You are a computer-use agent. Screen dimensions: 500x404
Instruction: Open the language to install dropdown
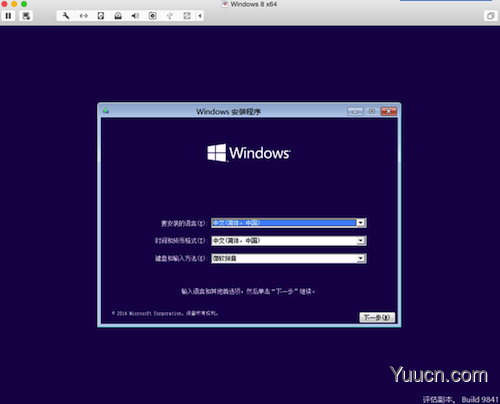(289, 223)
